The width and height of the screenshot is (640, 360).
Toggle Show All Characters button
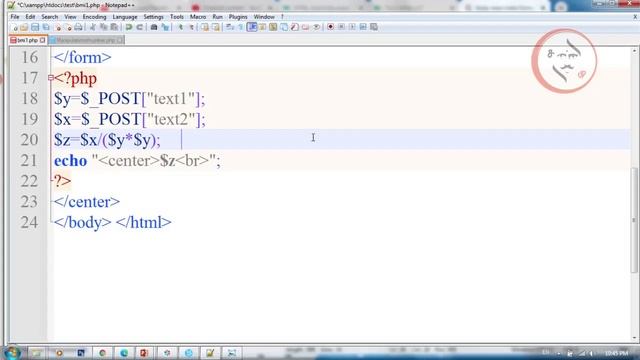[x=241, y=27]
